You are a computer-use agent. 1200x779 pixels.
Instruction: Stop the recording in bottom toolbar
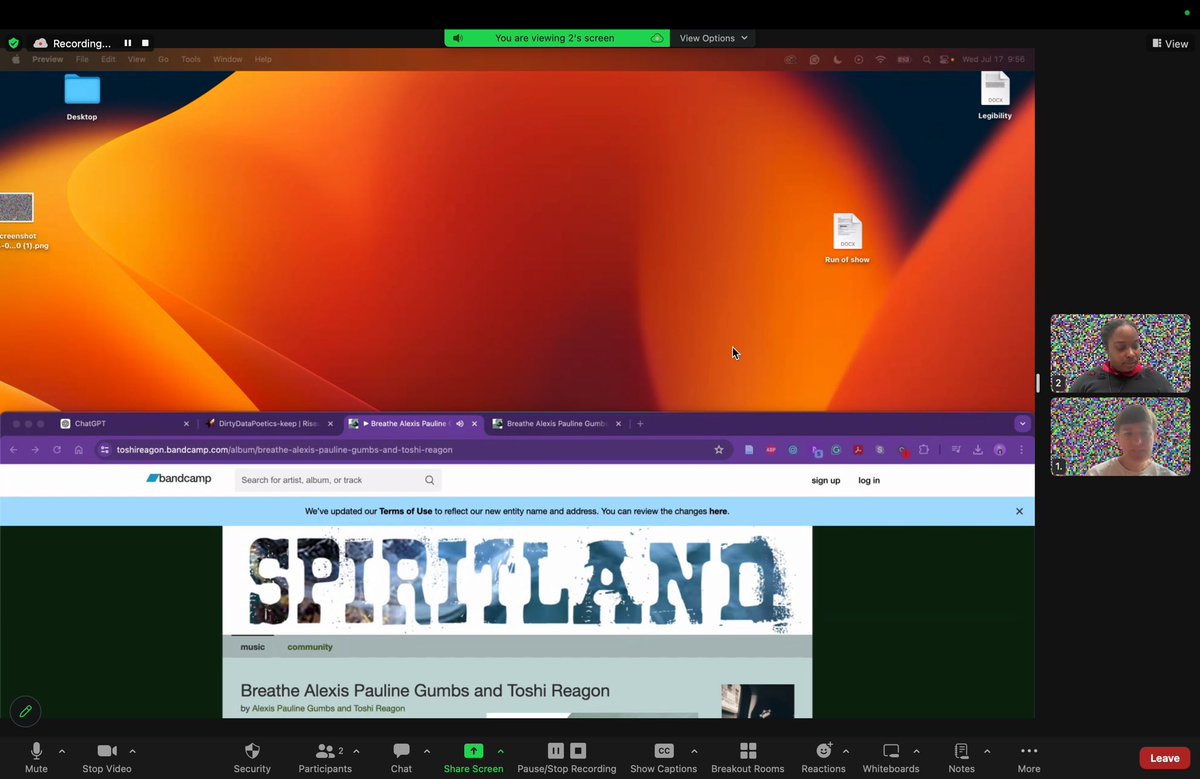tap(578, 751)
